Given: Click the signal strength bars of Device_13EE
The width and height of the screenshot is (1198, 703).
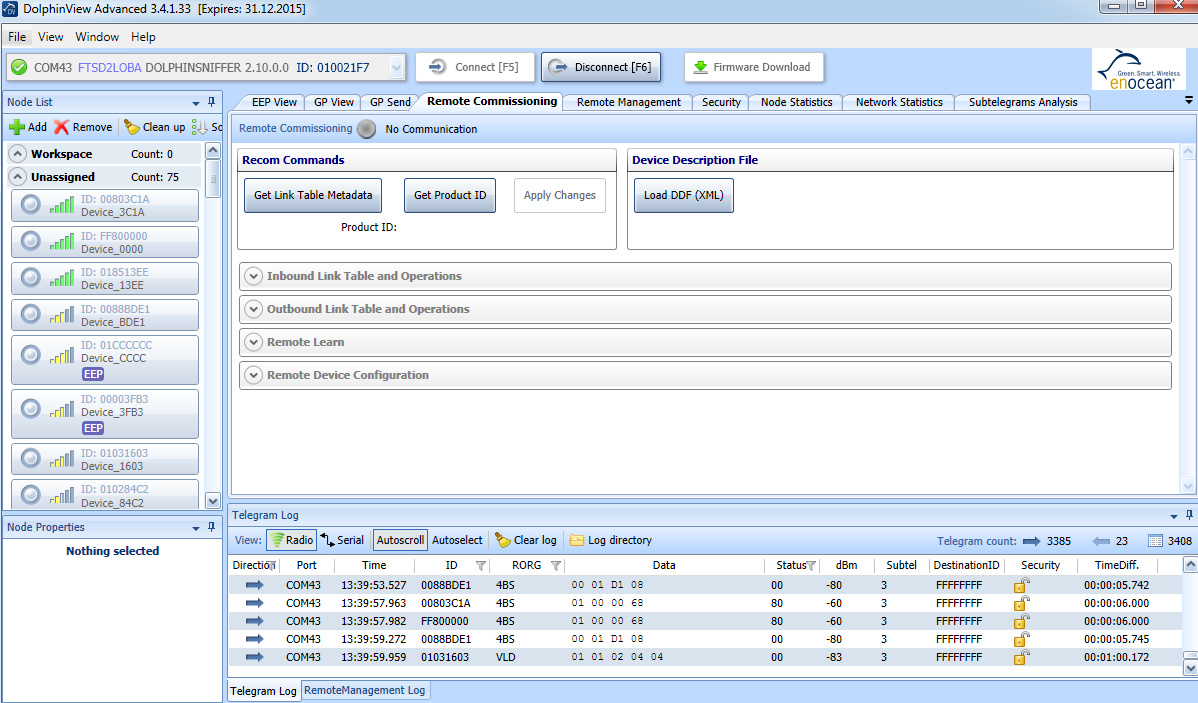Looking at the screenshot, I should coord(62,277).
